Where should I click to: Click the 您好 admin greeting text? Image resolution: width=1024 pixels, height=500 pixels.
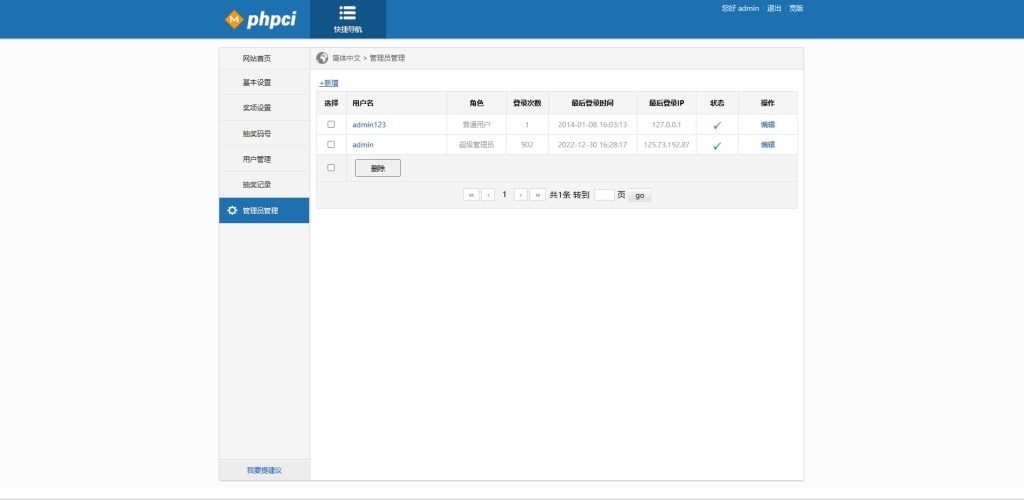click(x=740, y=8)
